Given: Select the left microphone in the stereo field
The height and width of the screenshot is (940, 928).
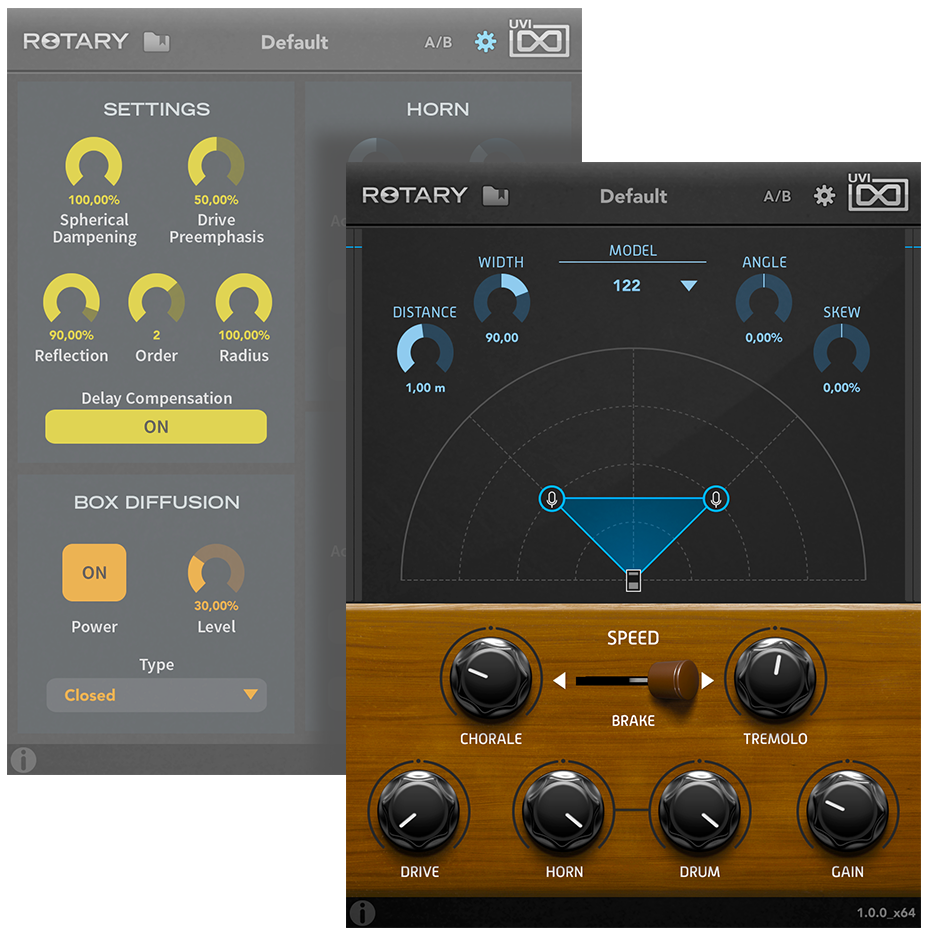Looking at the screenshot, I should (x=552, y=499).
